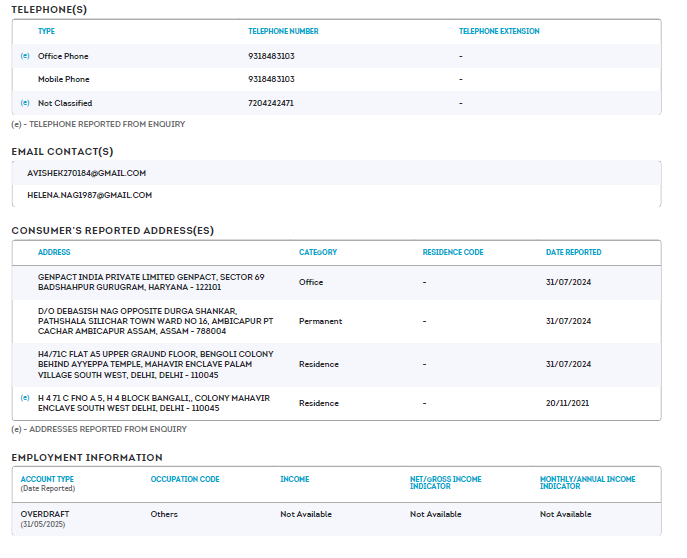Select the Mobile Phone row label
The image size is (687, 558).
click(x=63, y=79)
